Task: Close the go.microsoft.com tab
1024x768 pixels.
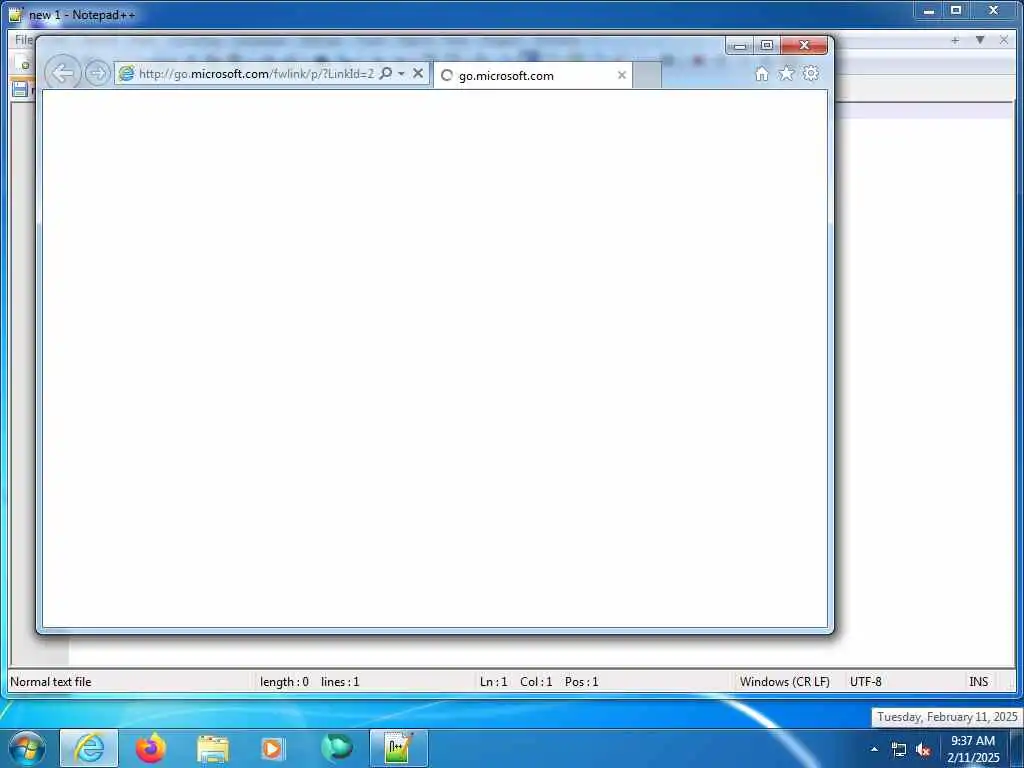Action: coord(622,76)
